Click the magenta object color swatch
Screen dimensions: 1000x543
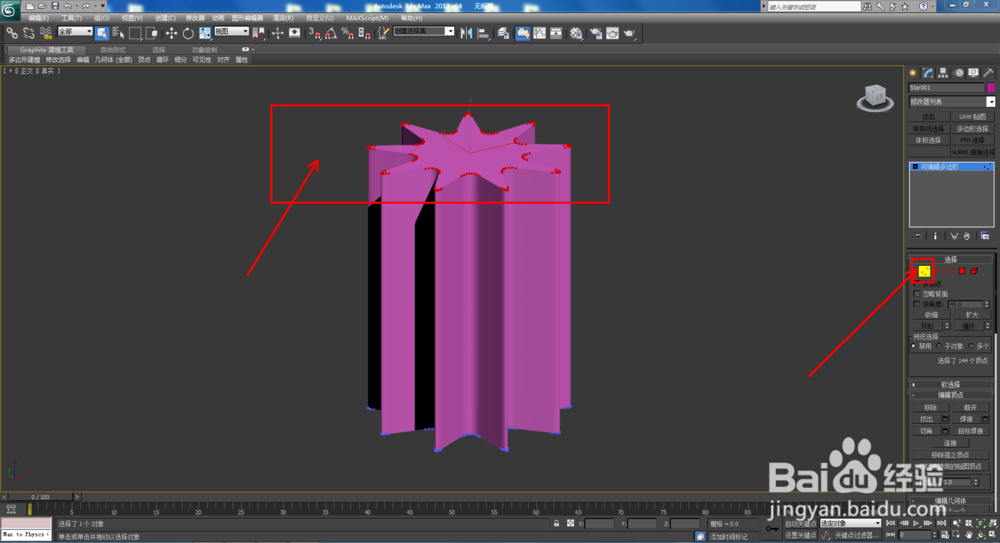tap(991, 87)
